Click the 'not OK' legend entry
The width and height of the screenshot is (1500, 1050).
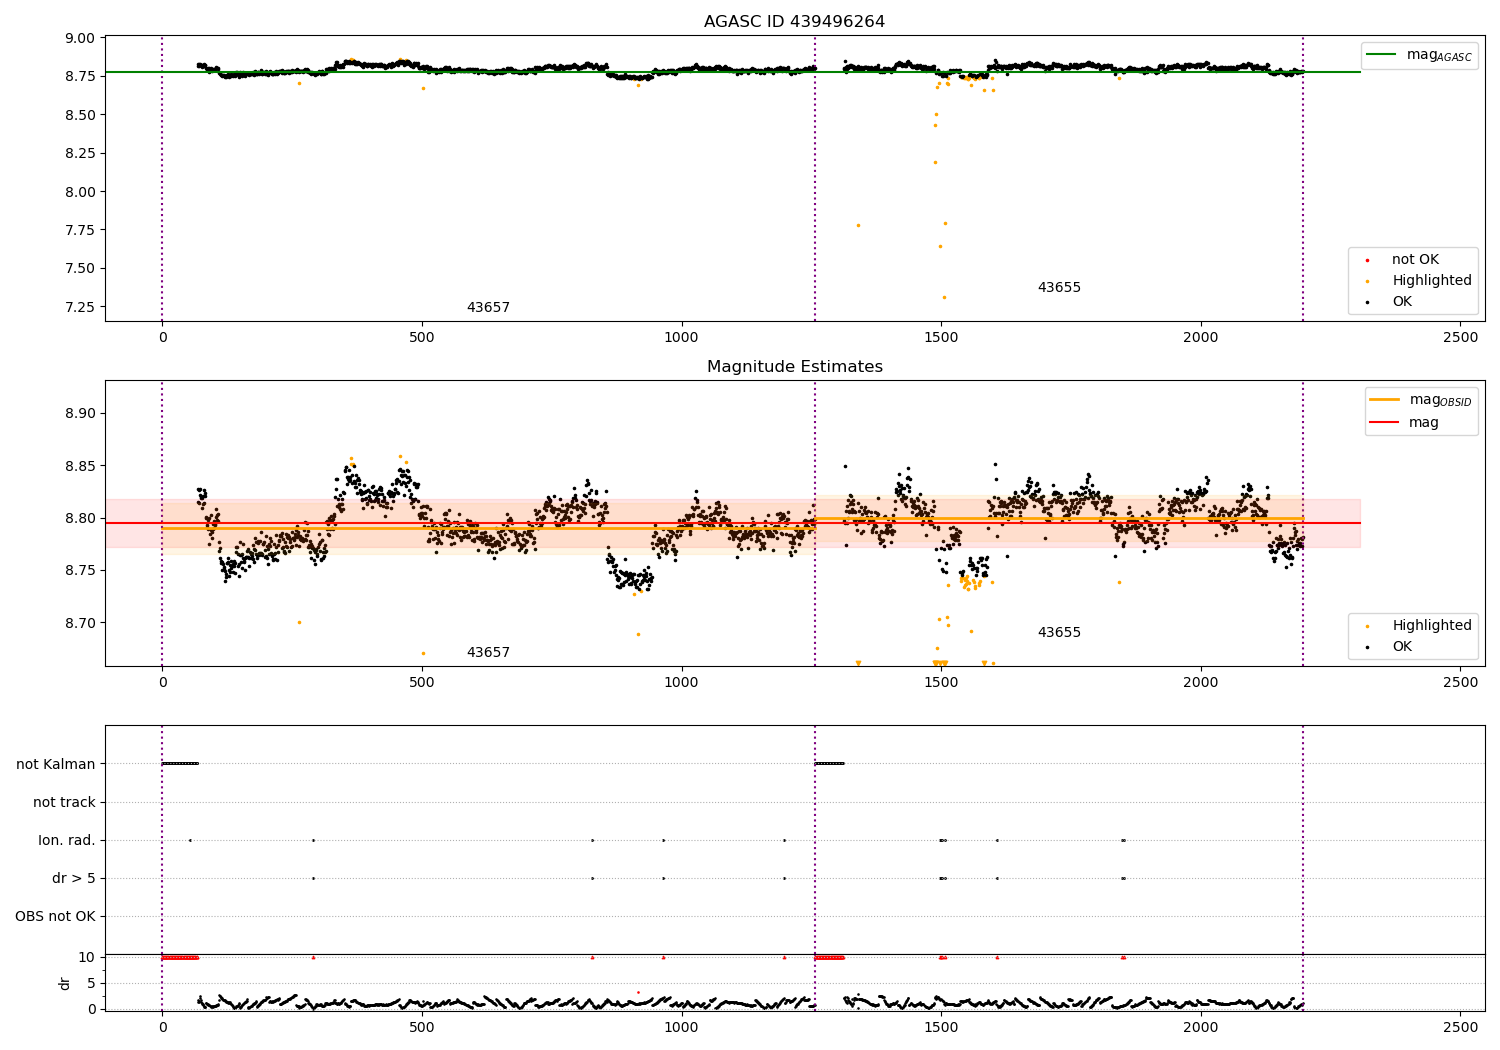click(x=1403, y=260)
